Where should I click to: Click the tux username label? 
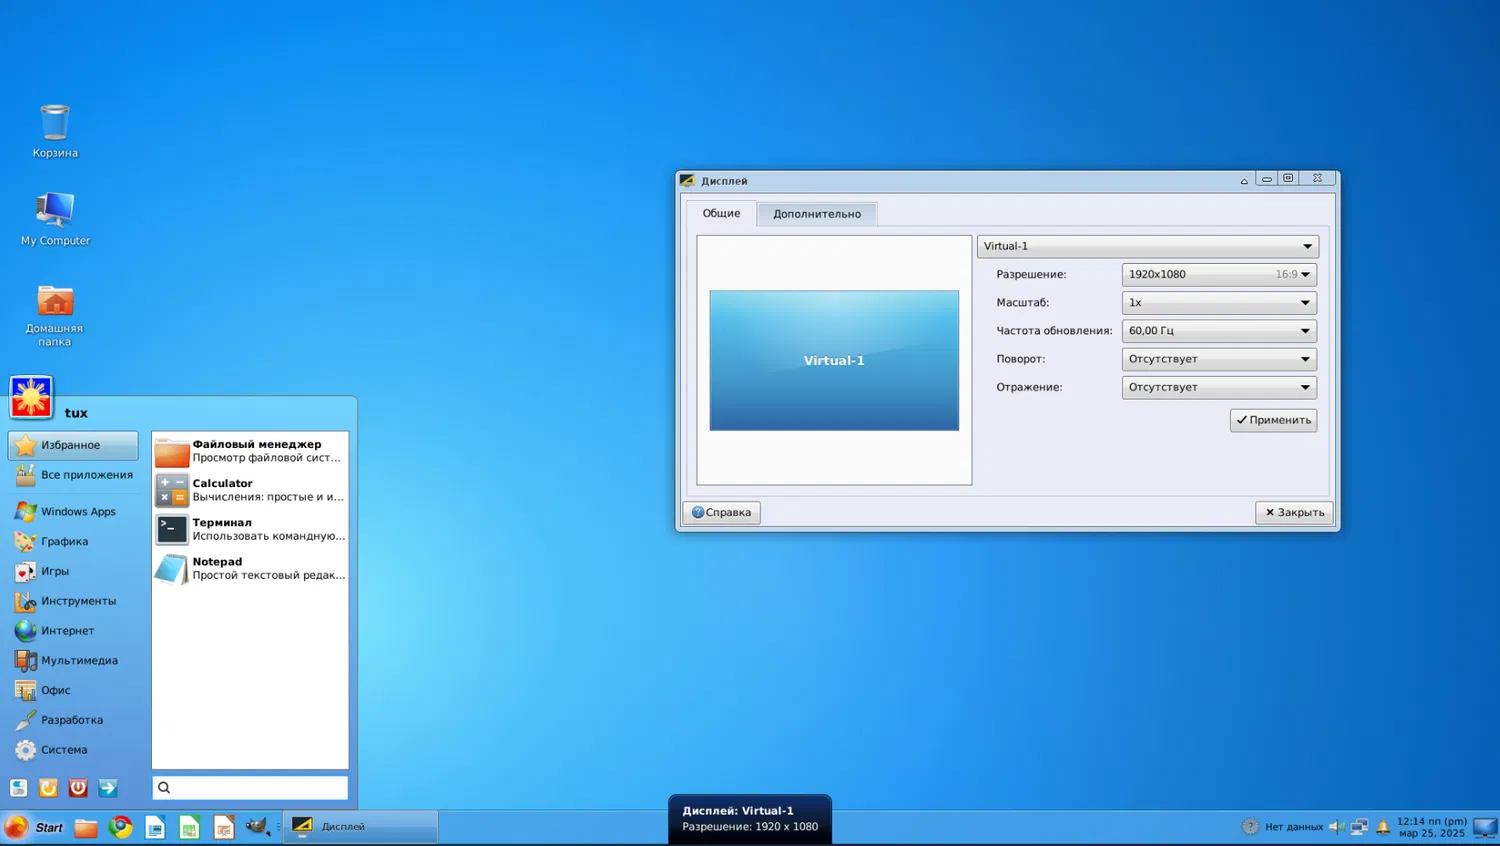point(76,413)
